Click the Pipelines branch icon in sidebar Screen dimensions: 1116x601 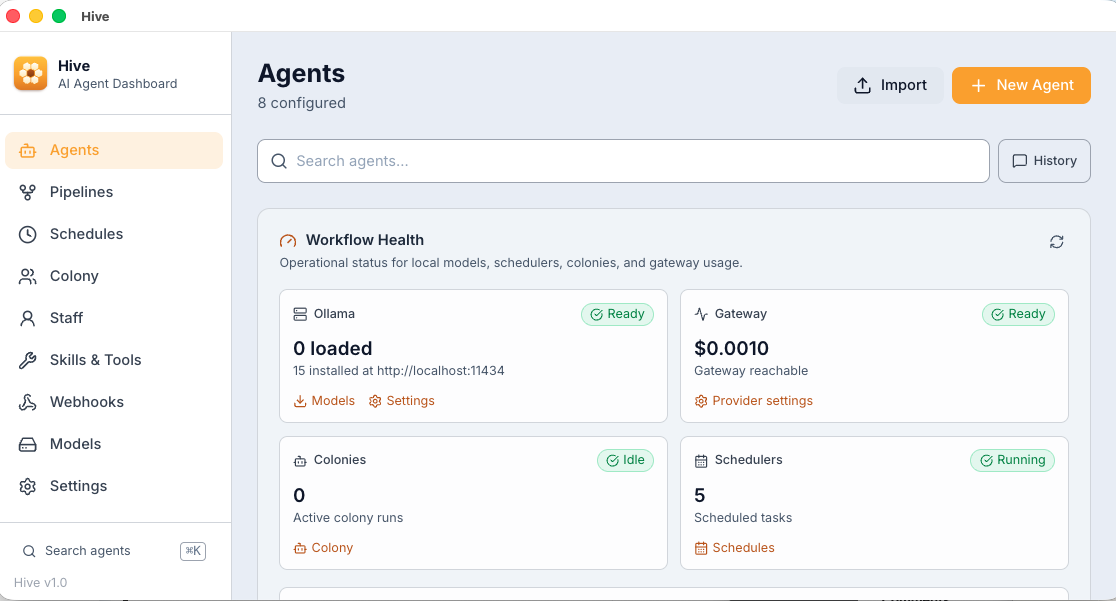point(28,192)
